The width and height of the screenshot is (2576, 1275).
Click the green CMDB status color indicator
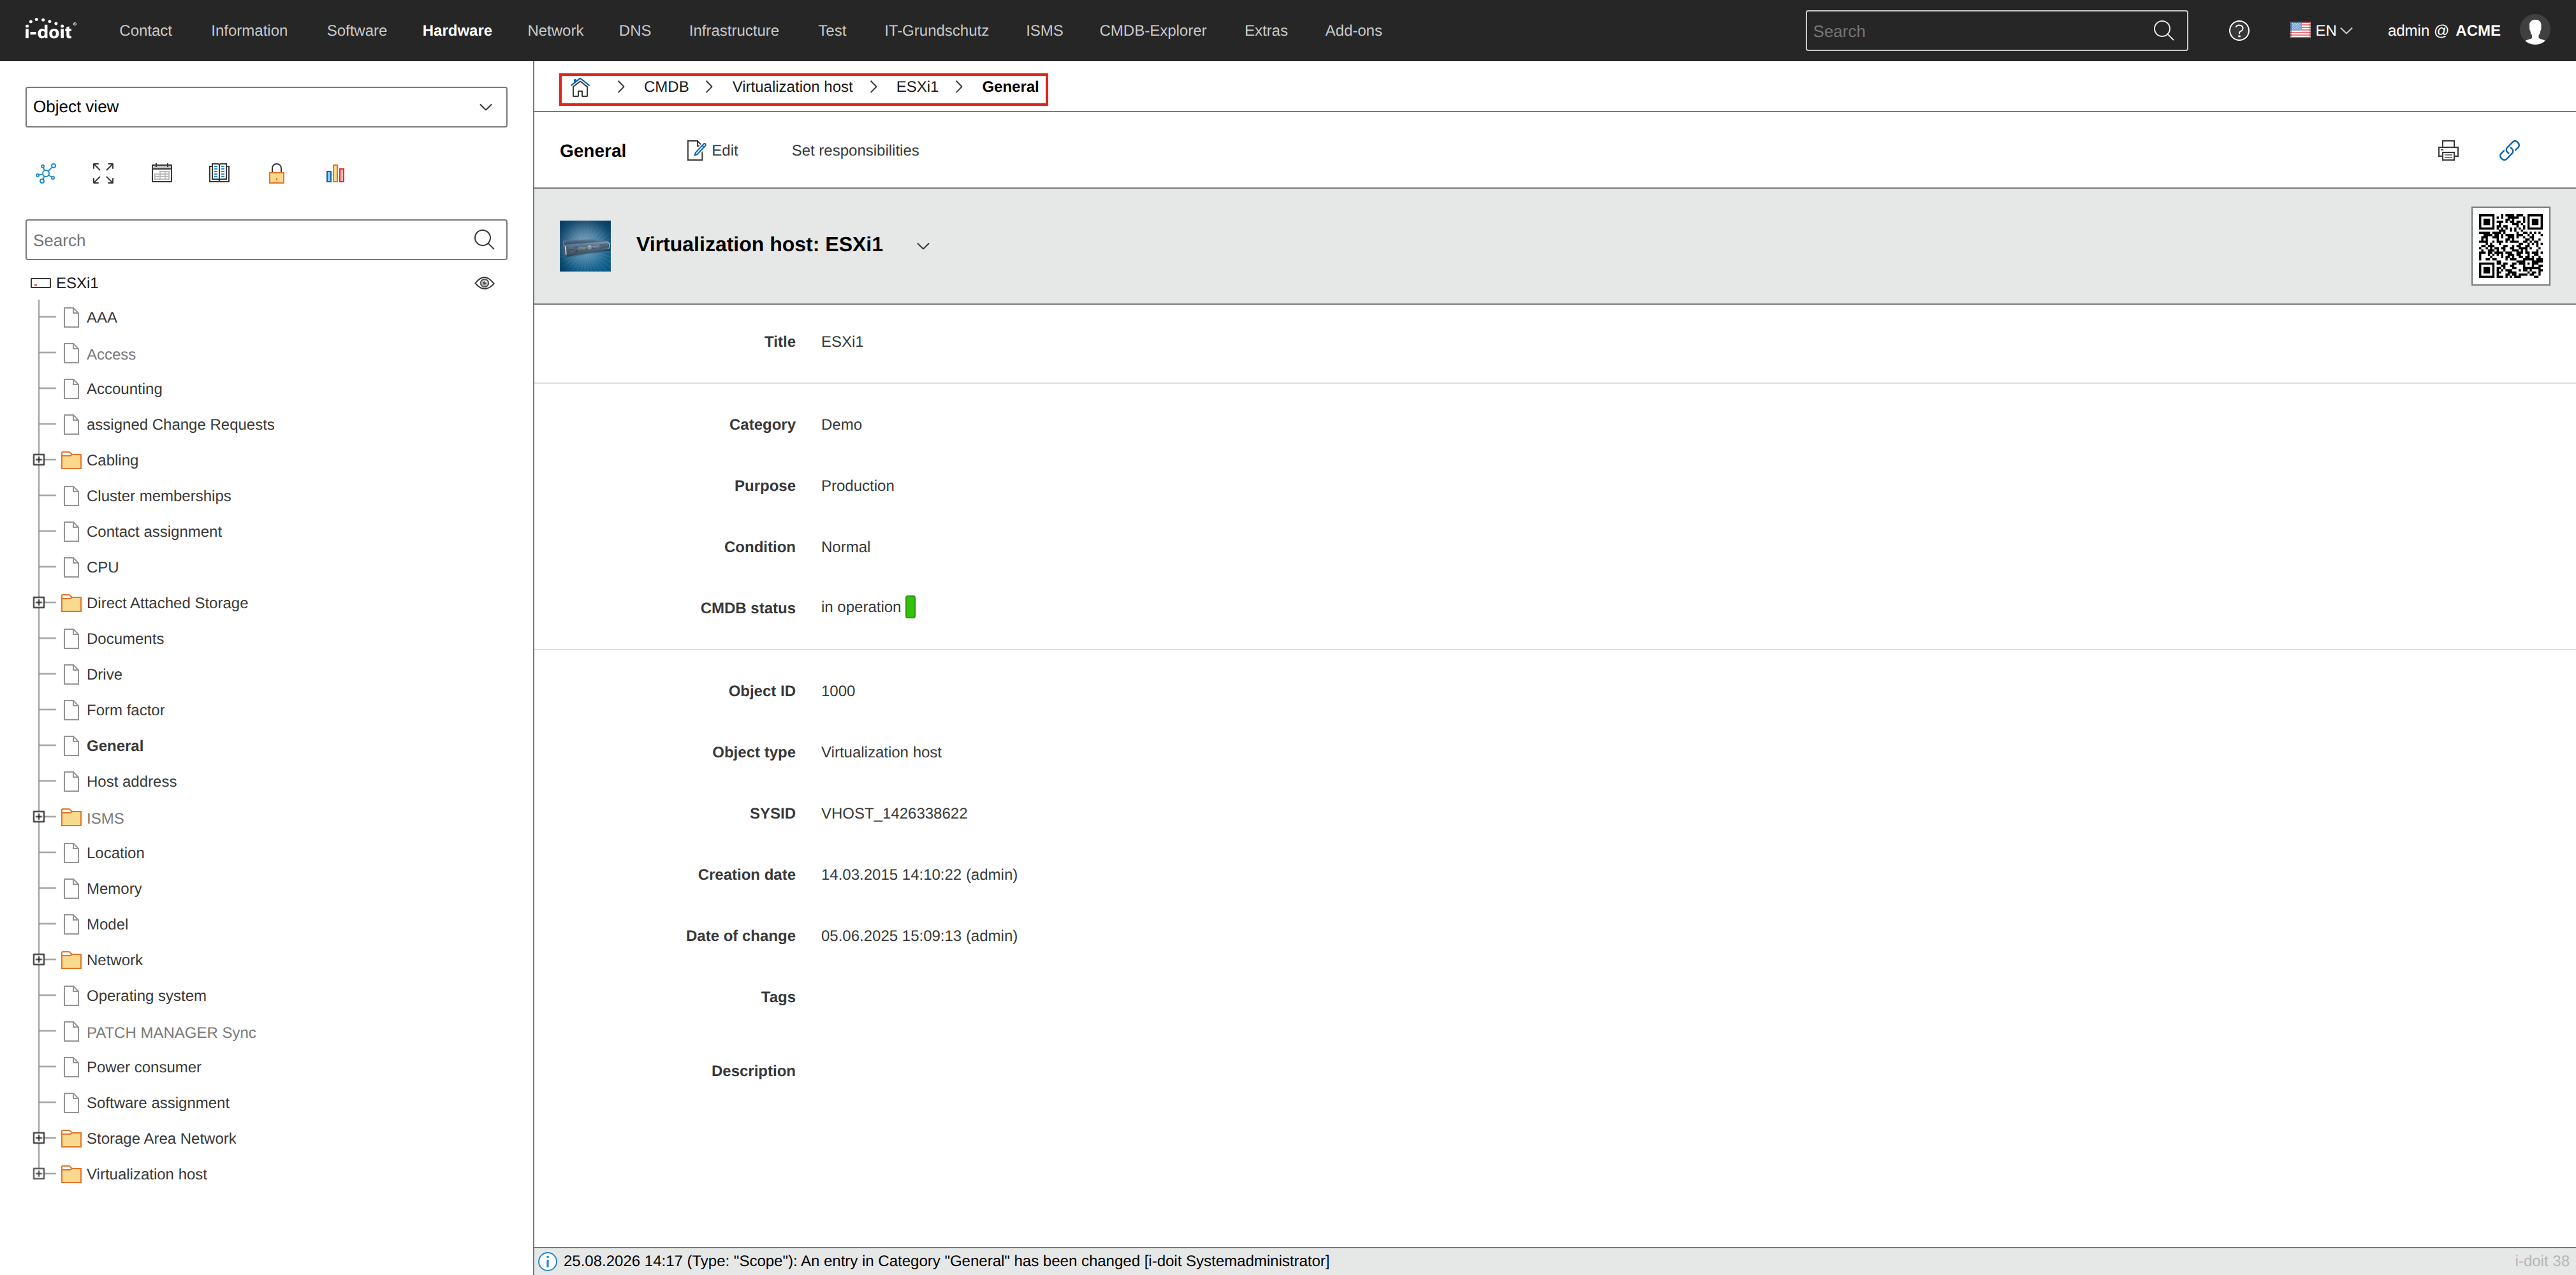click(x=910, y=607)
